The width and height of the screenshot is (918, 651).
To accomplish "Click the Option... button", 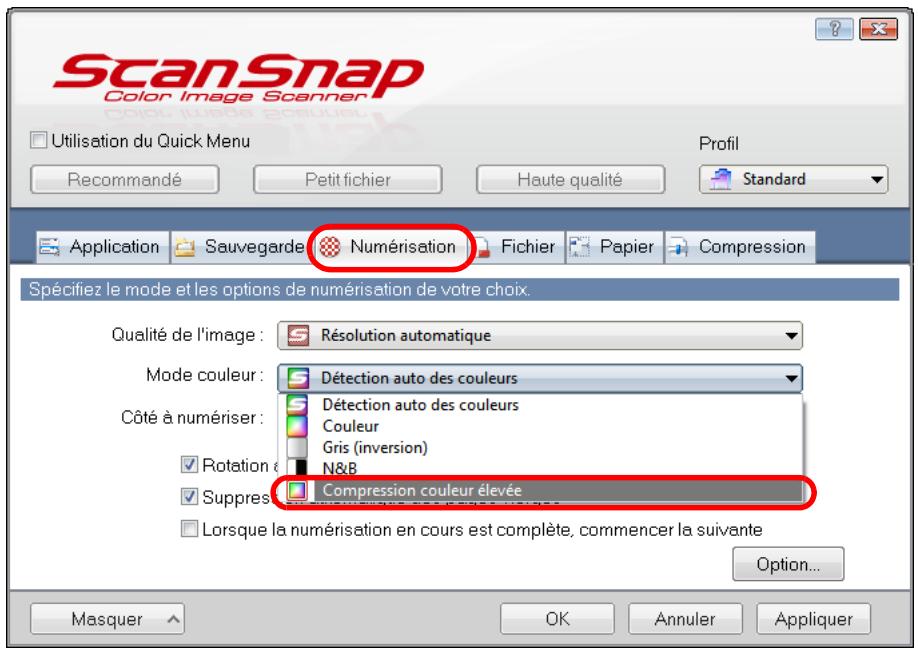I will click(788, 564).
